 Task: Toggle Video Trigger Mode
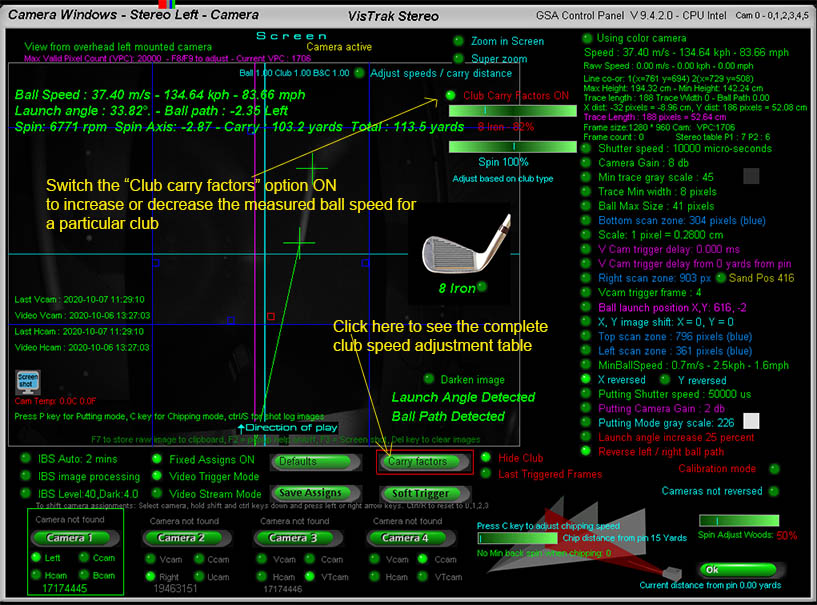tap(157, 477)
